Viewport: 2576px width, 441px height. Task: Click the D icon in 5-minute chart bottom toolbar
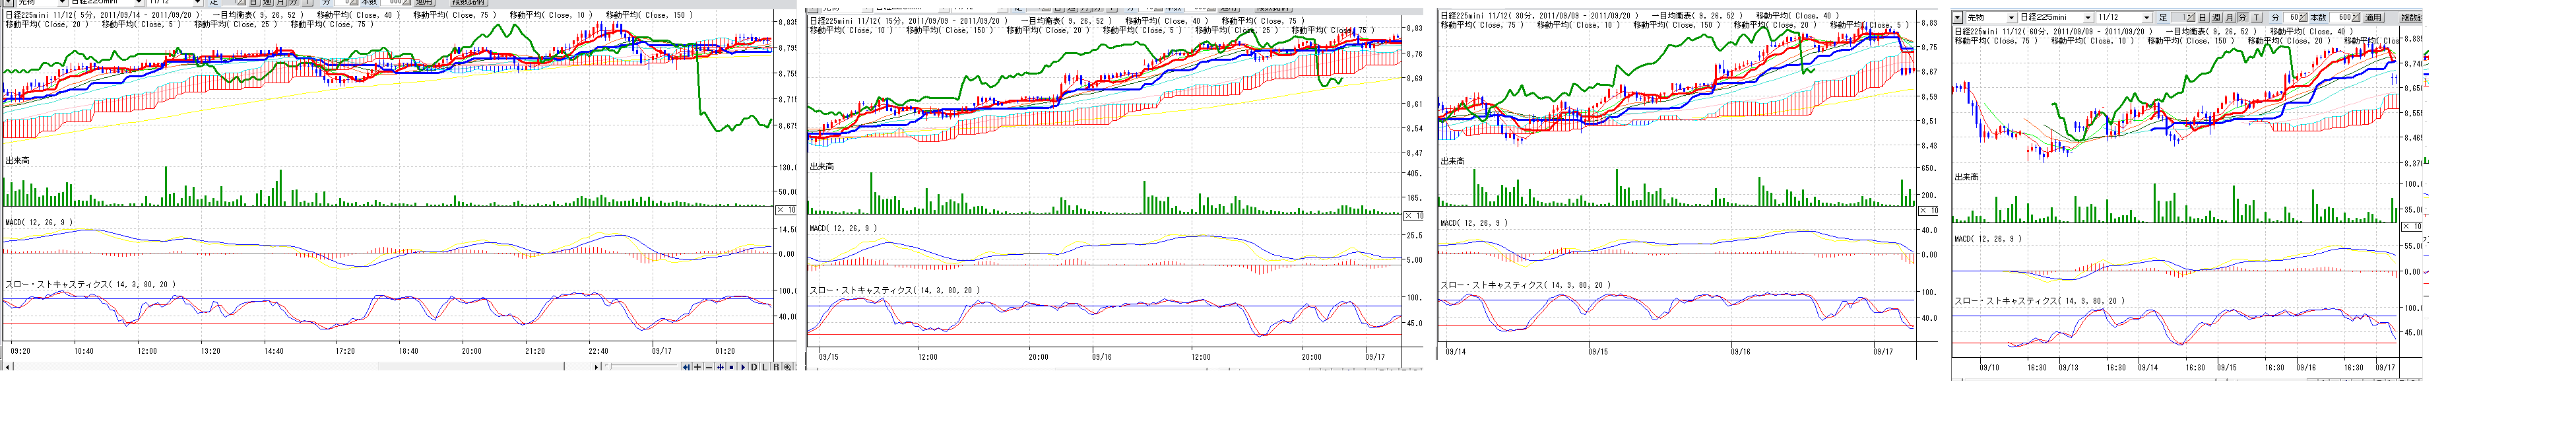(x=754, y=368)
